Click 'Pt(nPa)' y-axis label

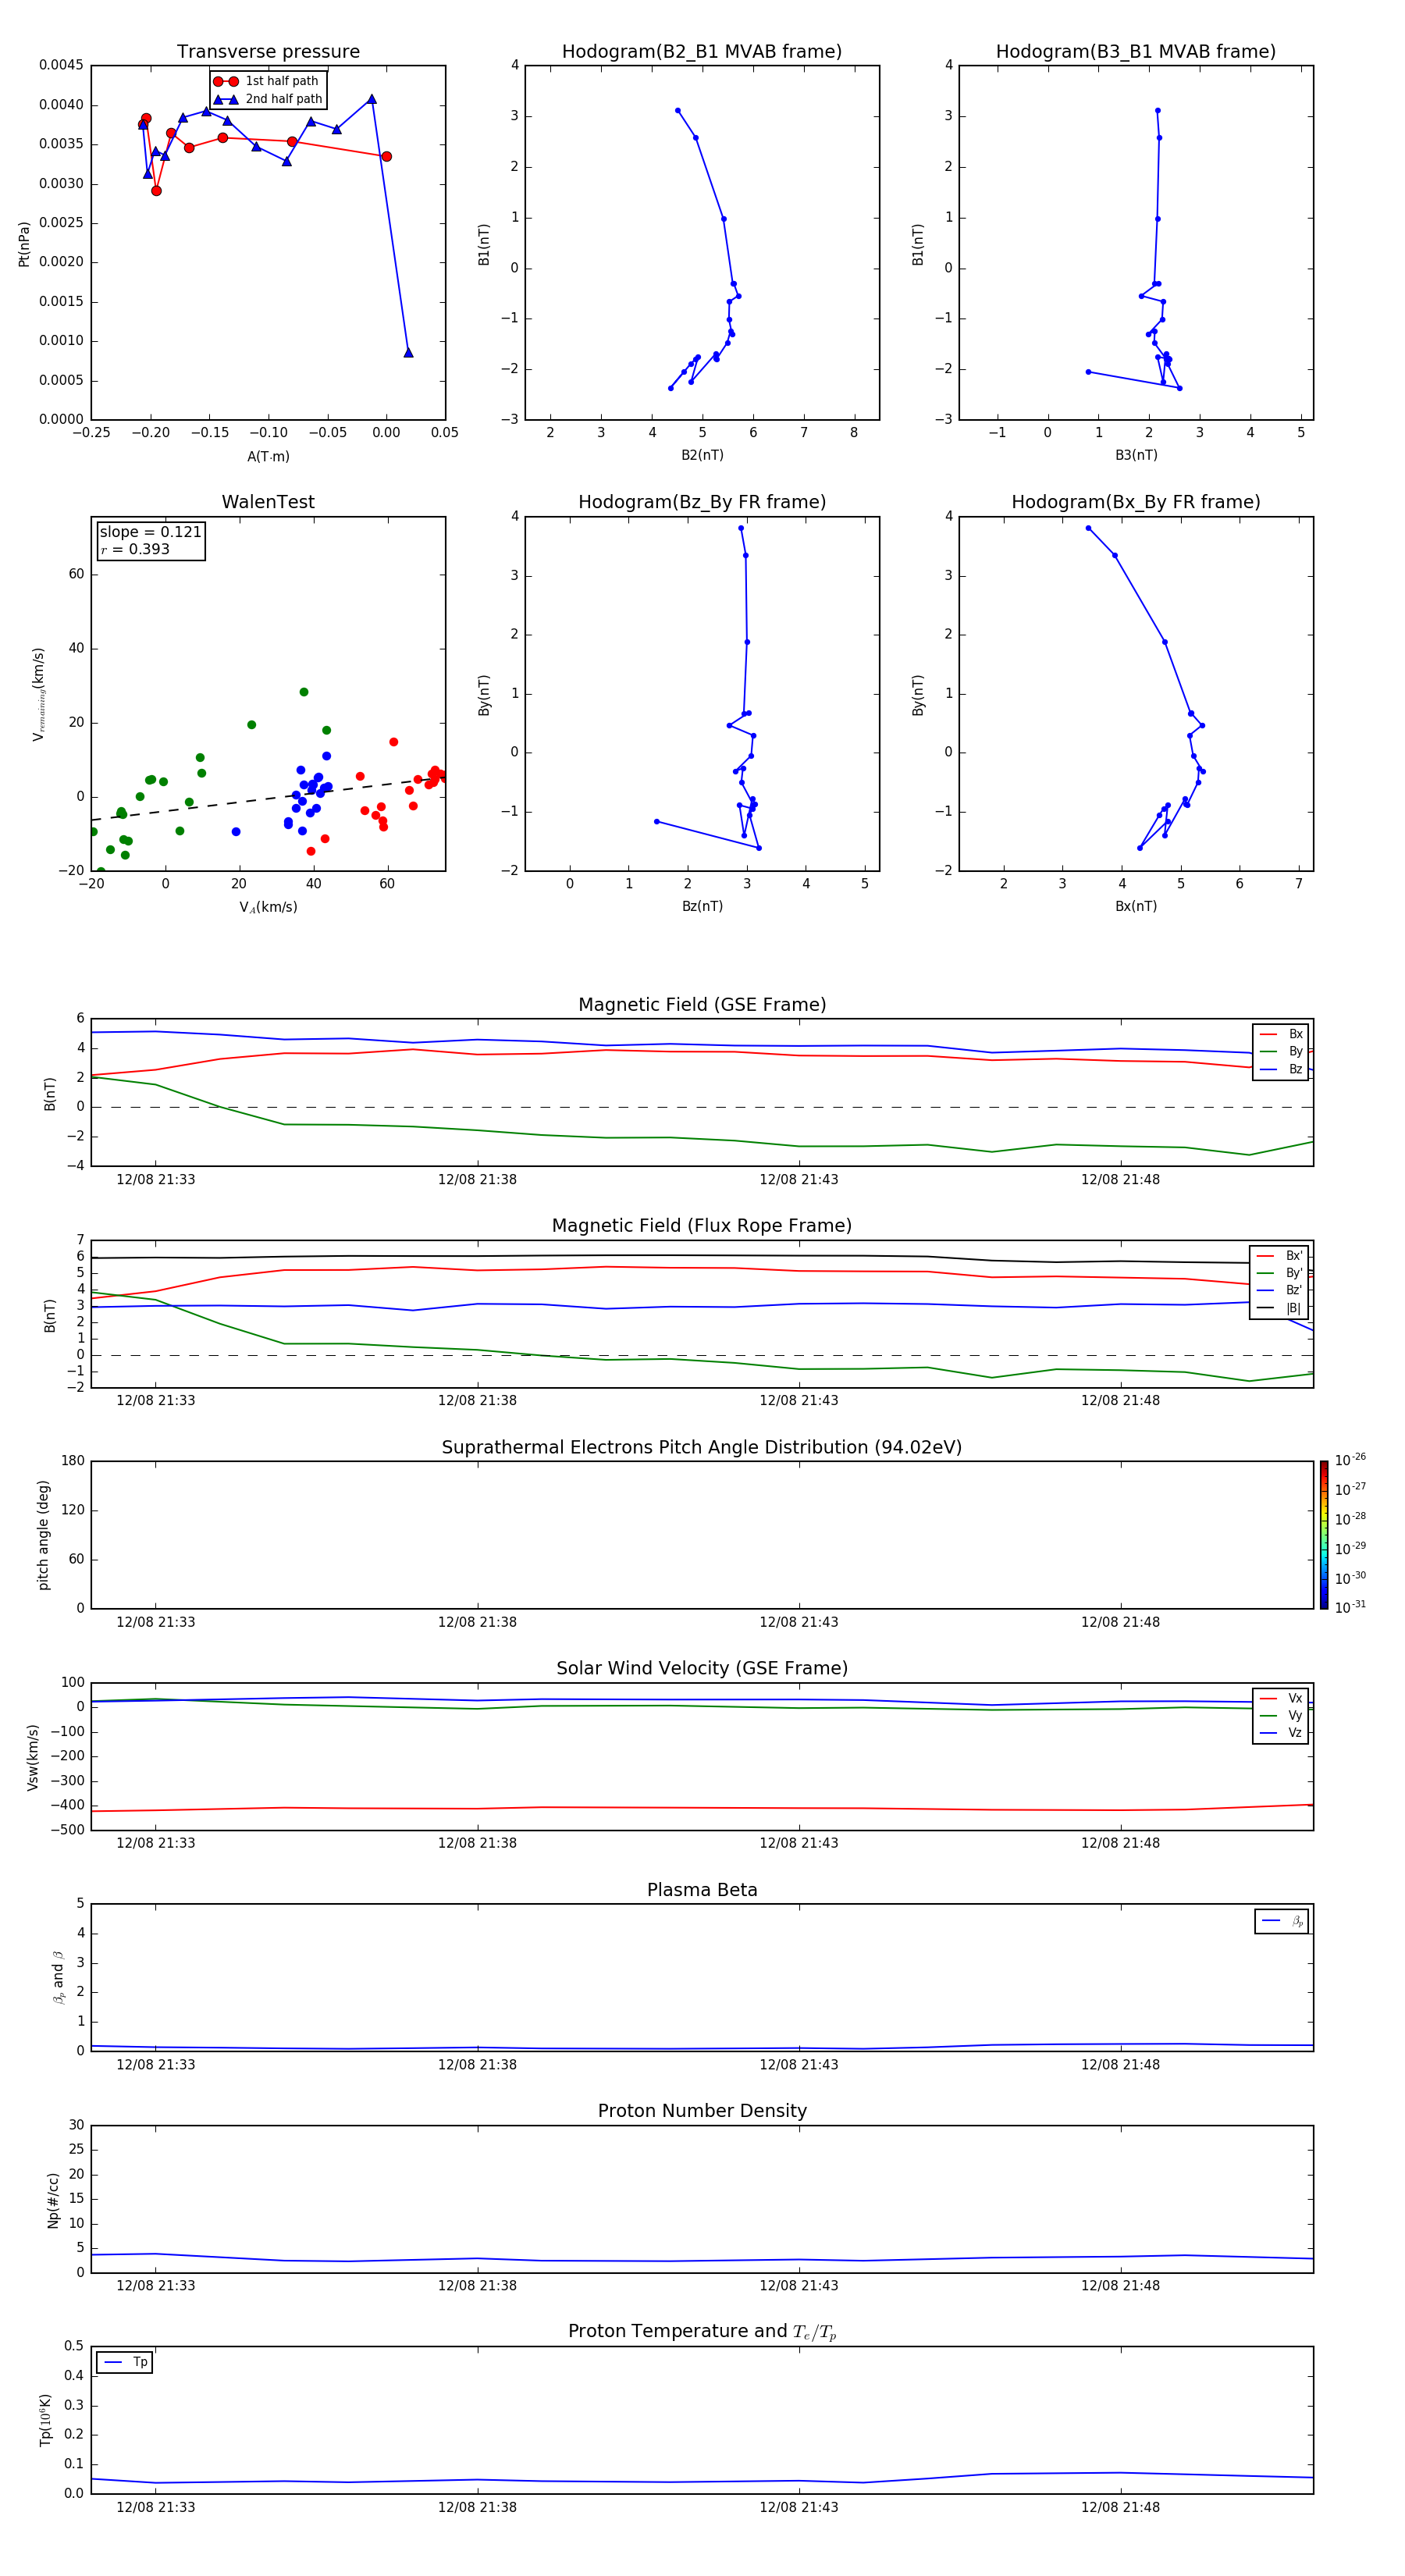[24, 243]
